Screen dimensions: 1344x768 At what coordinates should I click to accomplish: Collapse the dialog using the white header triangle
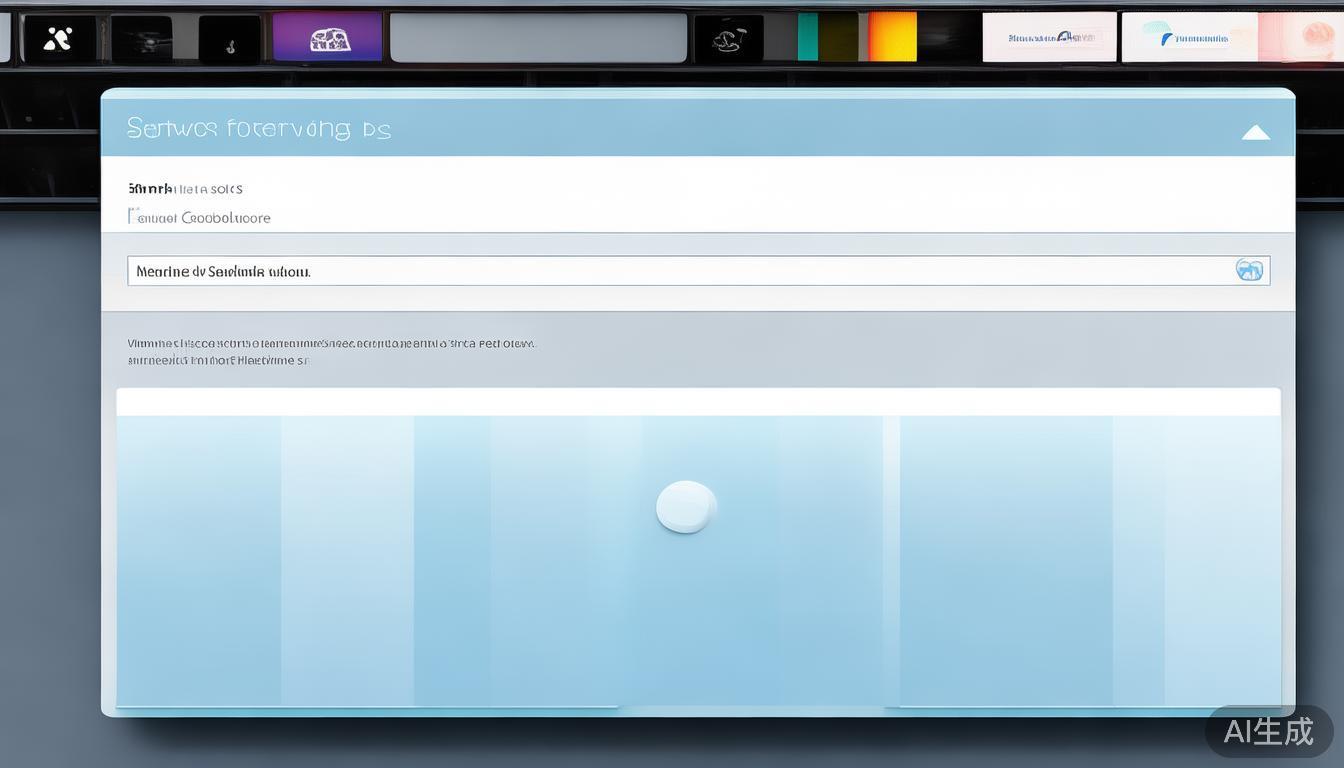[x=1255, y=132]
